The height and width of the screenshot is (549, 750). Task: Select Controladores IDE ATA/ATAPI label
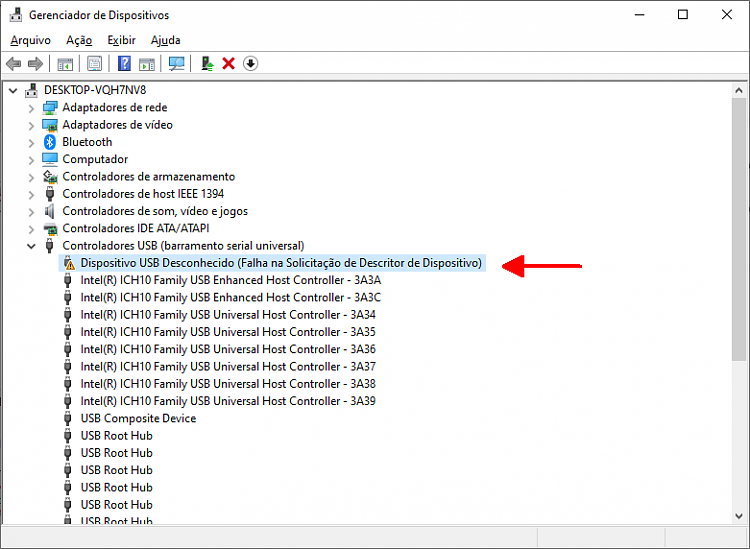136,229
